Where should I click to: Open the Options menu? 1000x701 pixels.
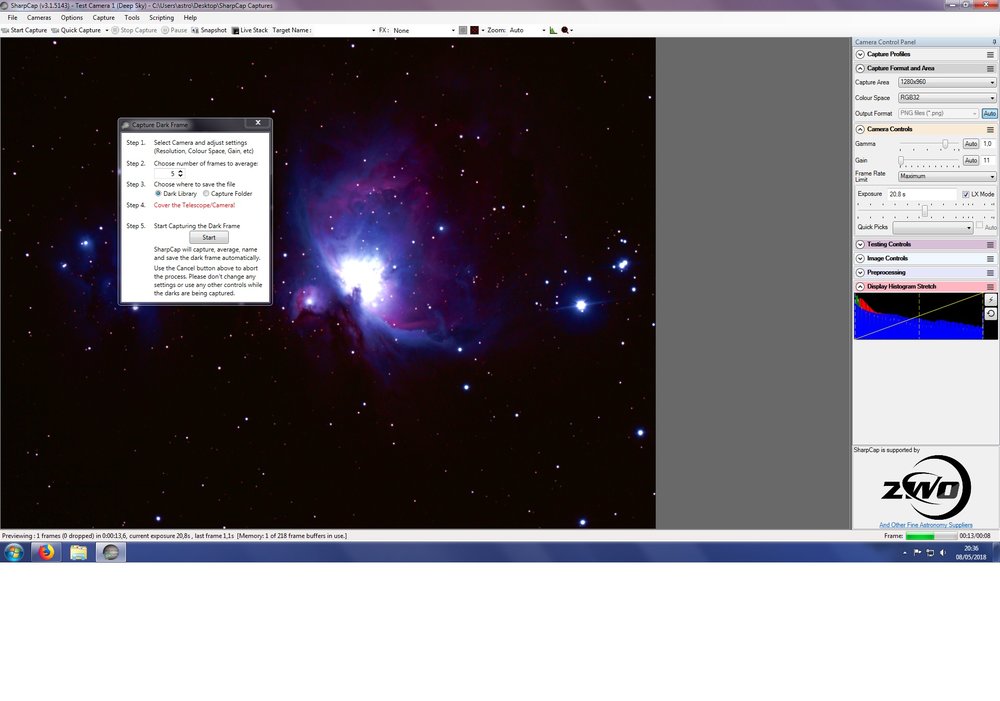tap(71, 17)
